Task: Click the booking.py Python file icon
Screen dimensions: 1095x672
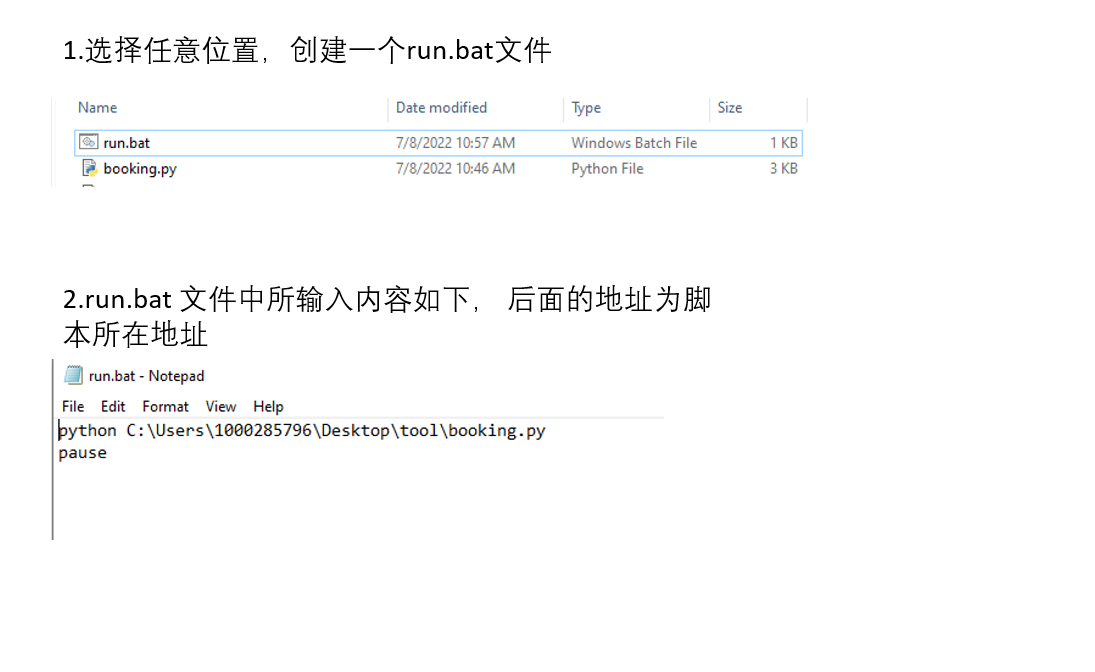Action: [90, 168]
